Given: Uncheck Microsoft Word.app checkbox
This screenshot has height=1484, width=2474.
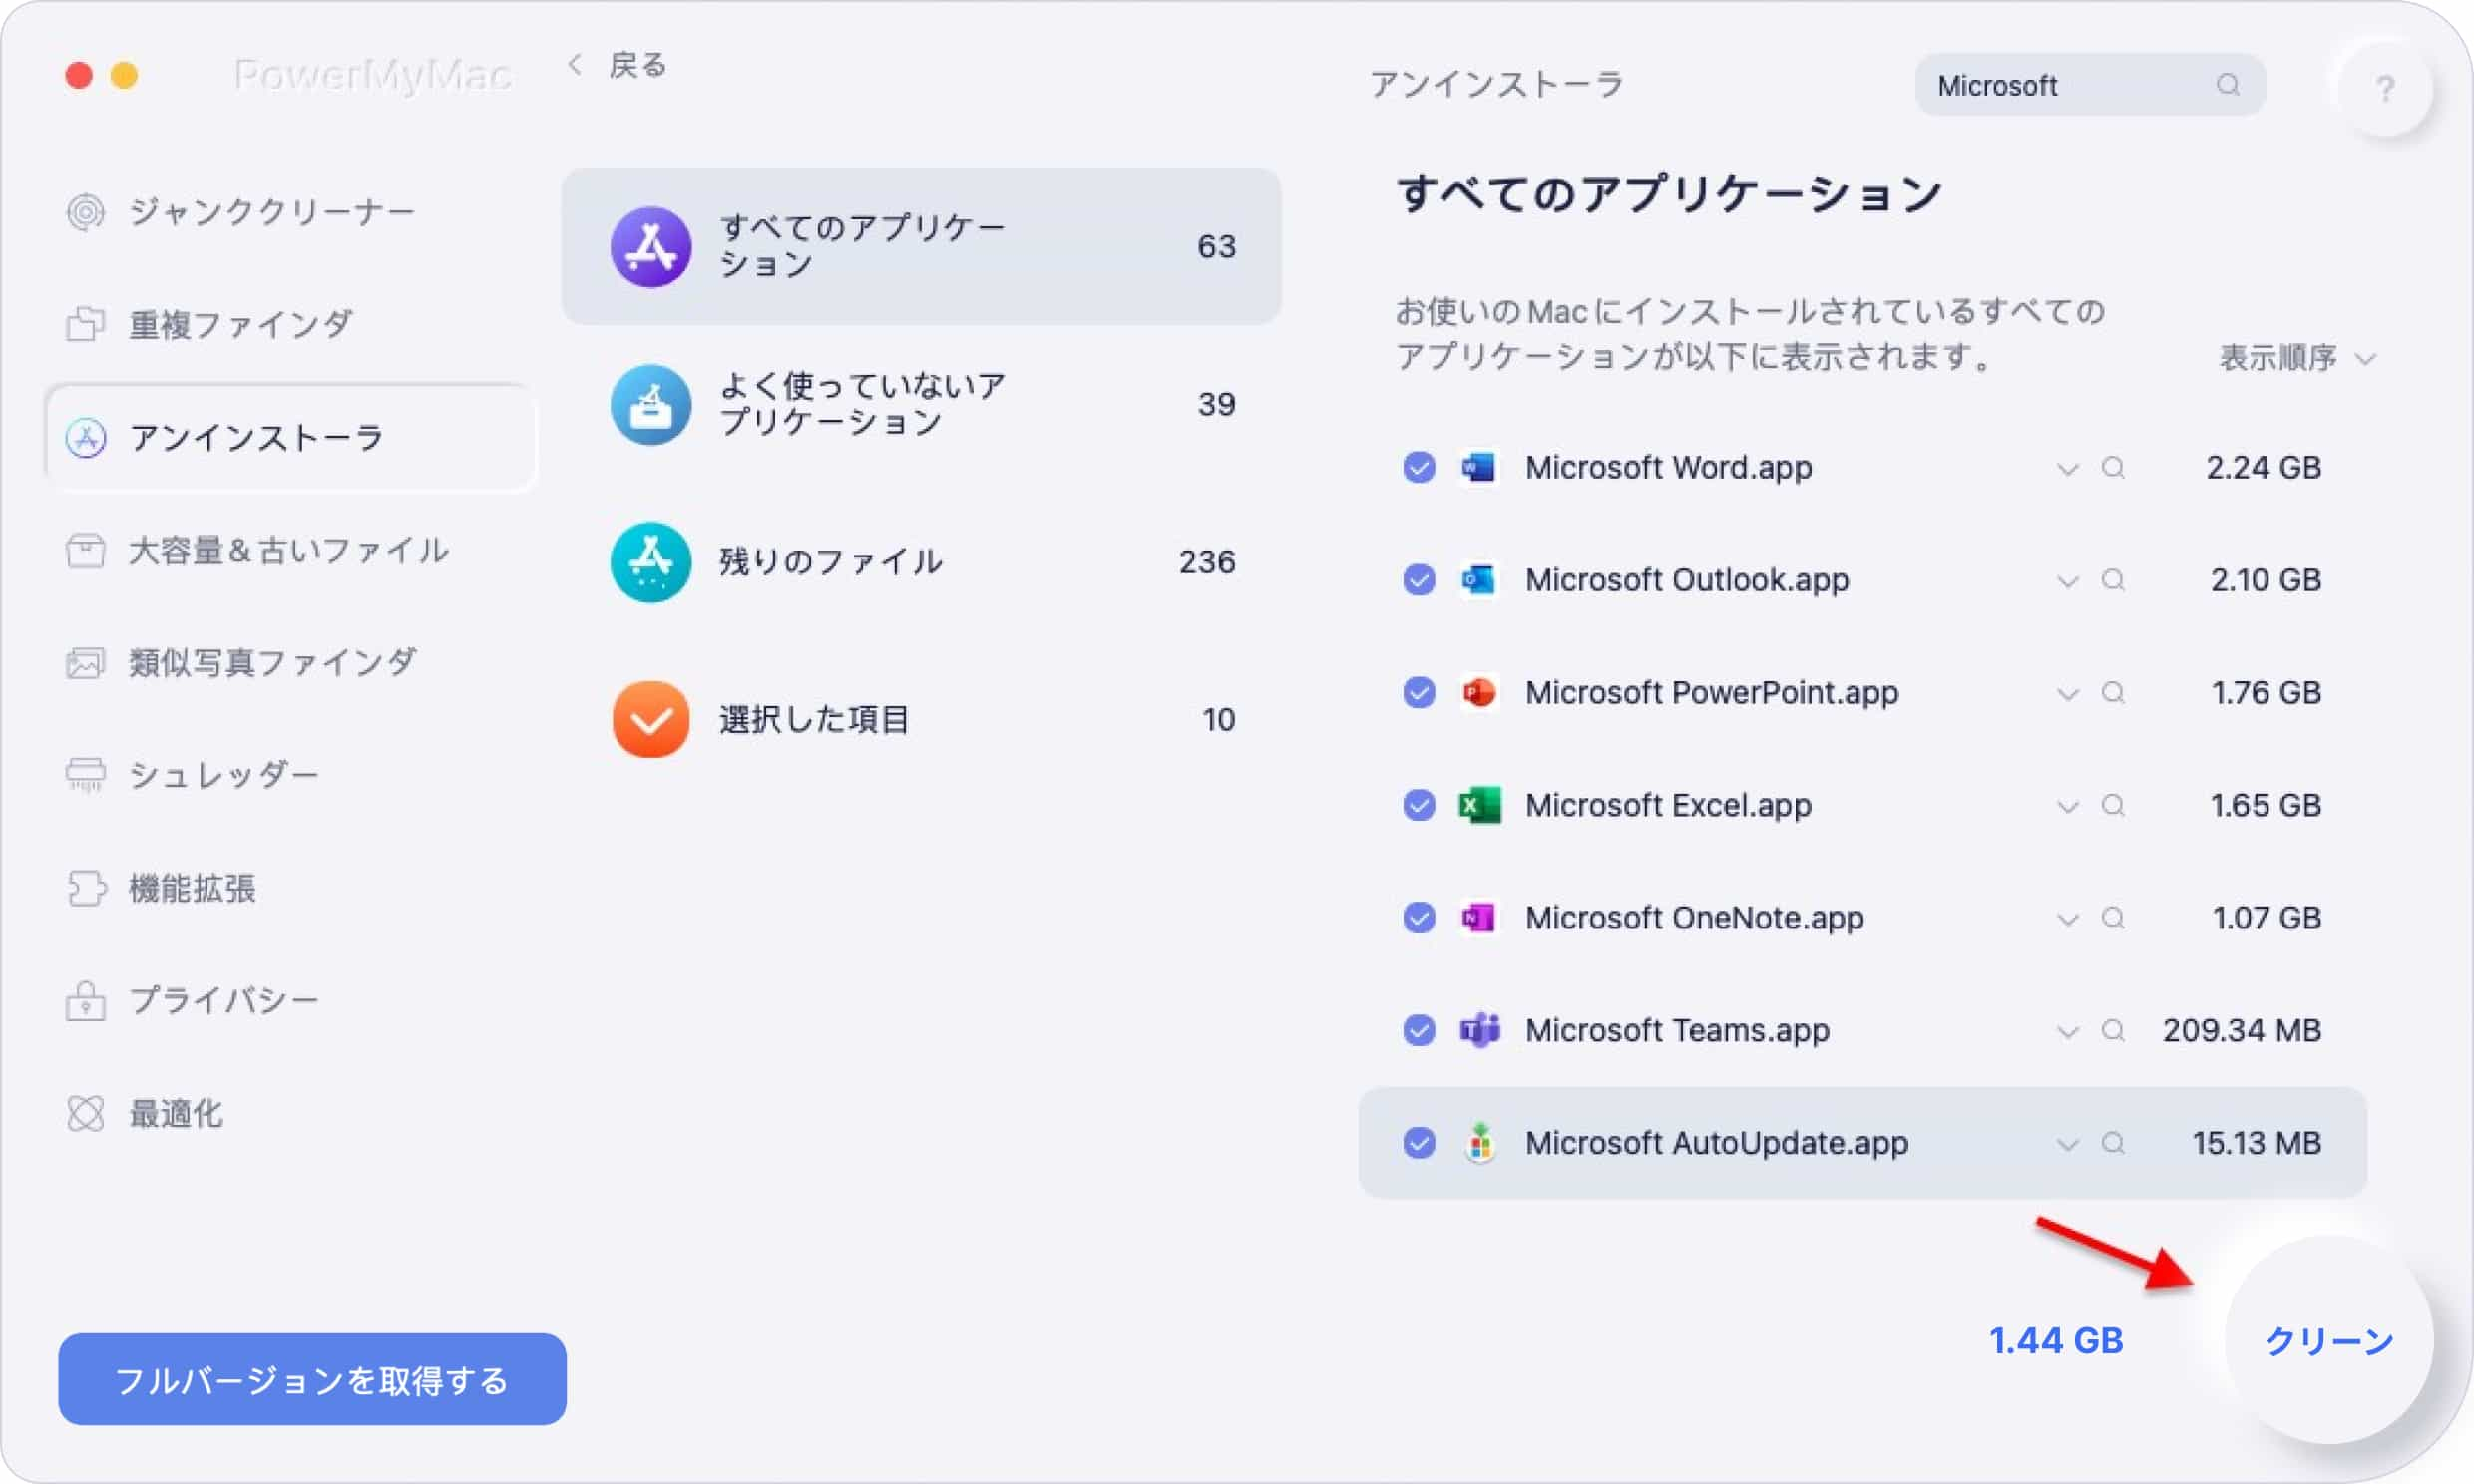Looking at the screenshot, I should pos(1419,467).
